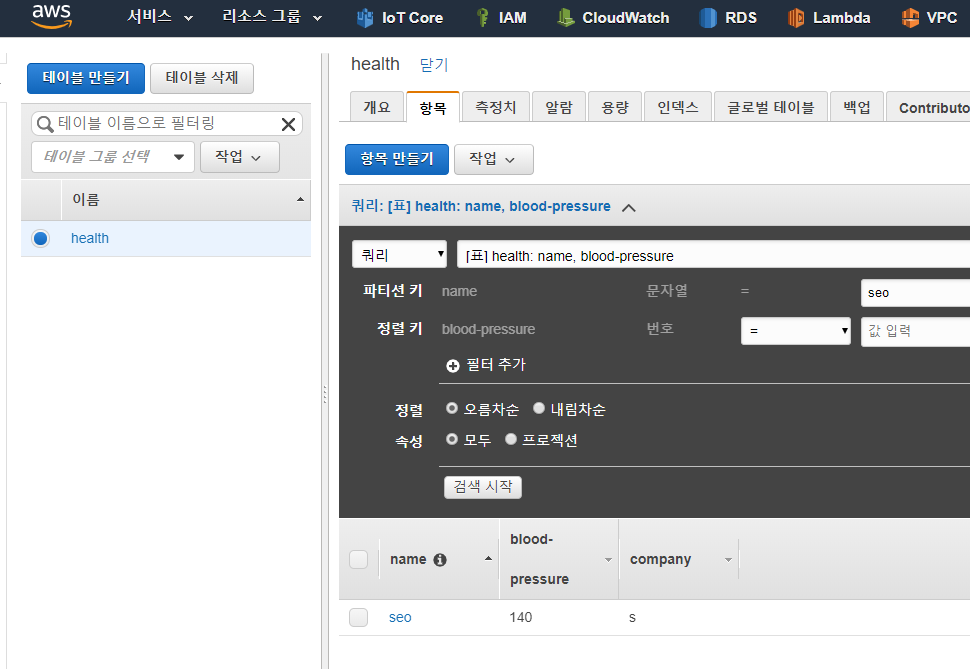970x669 pixels.
Task: Select the health table radio button
Action: [x=41, y=238]
